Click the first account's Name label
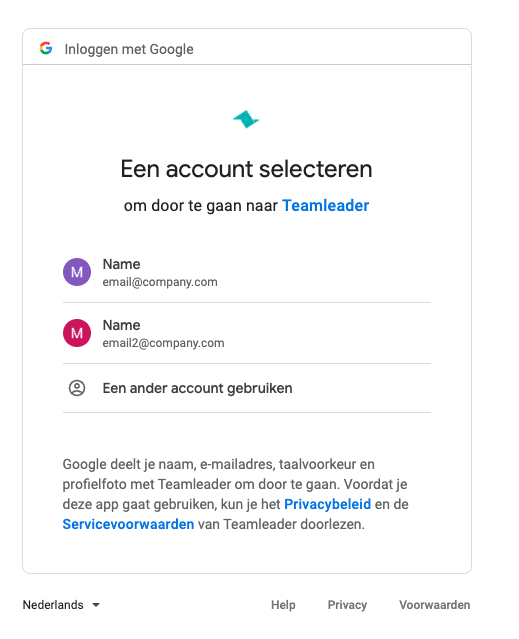 pyautogui.click(x=121, y=264)
